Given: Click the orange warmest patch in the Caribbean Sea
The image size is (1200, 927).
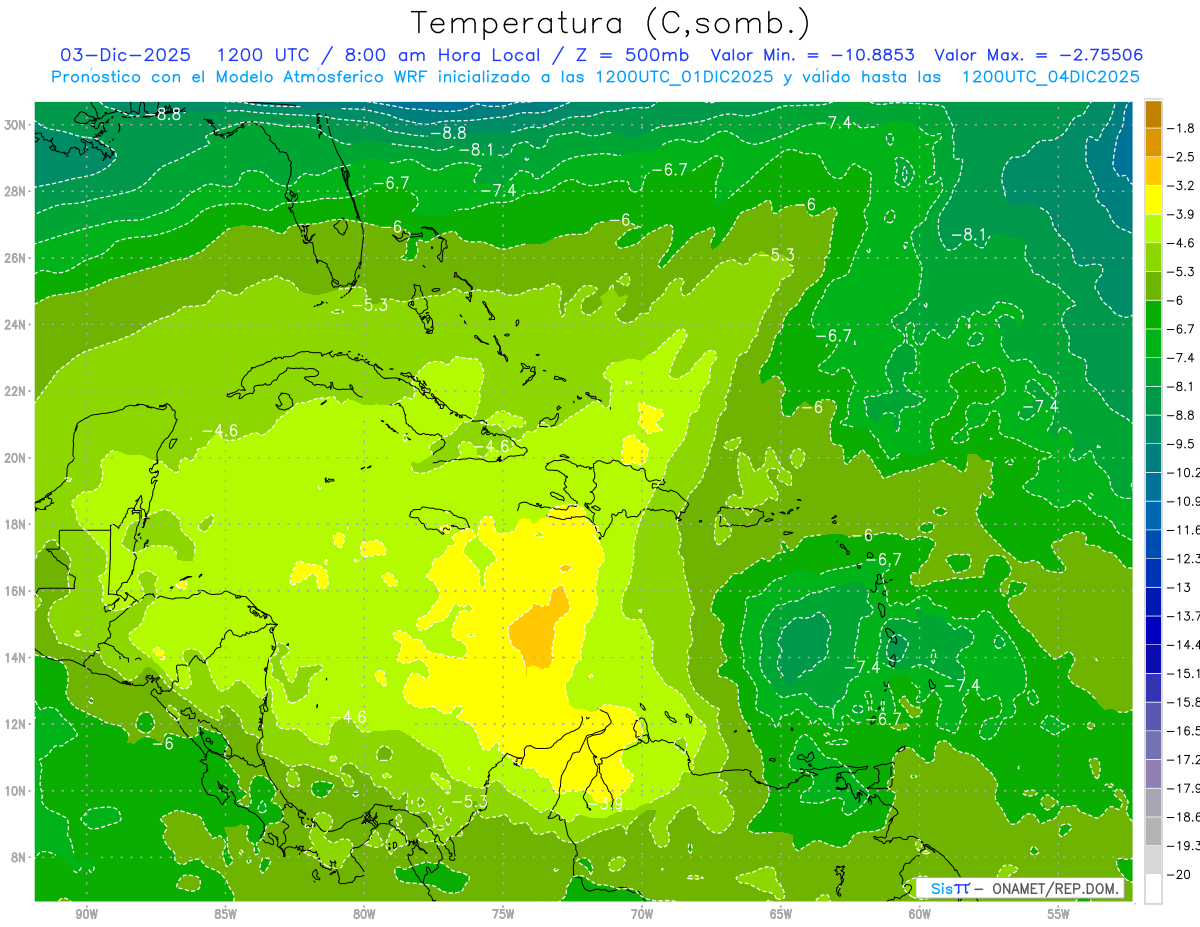Looking at the screenshot, I should 539,632.
